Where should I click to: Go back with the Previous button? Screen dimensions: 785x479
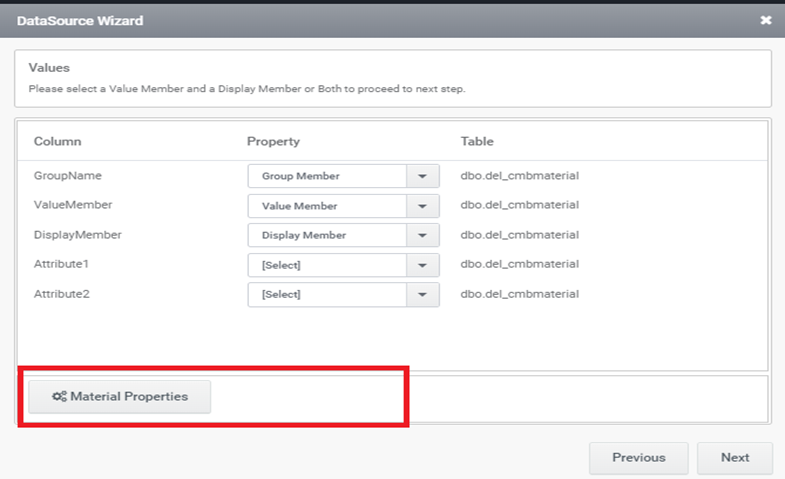(x=638, y=457)
